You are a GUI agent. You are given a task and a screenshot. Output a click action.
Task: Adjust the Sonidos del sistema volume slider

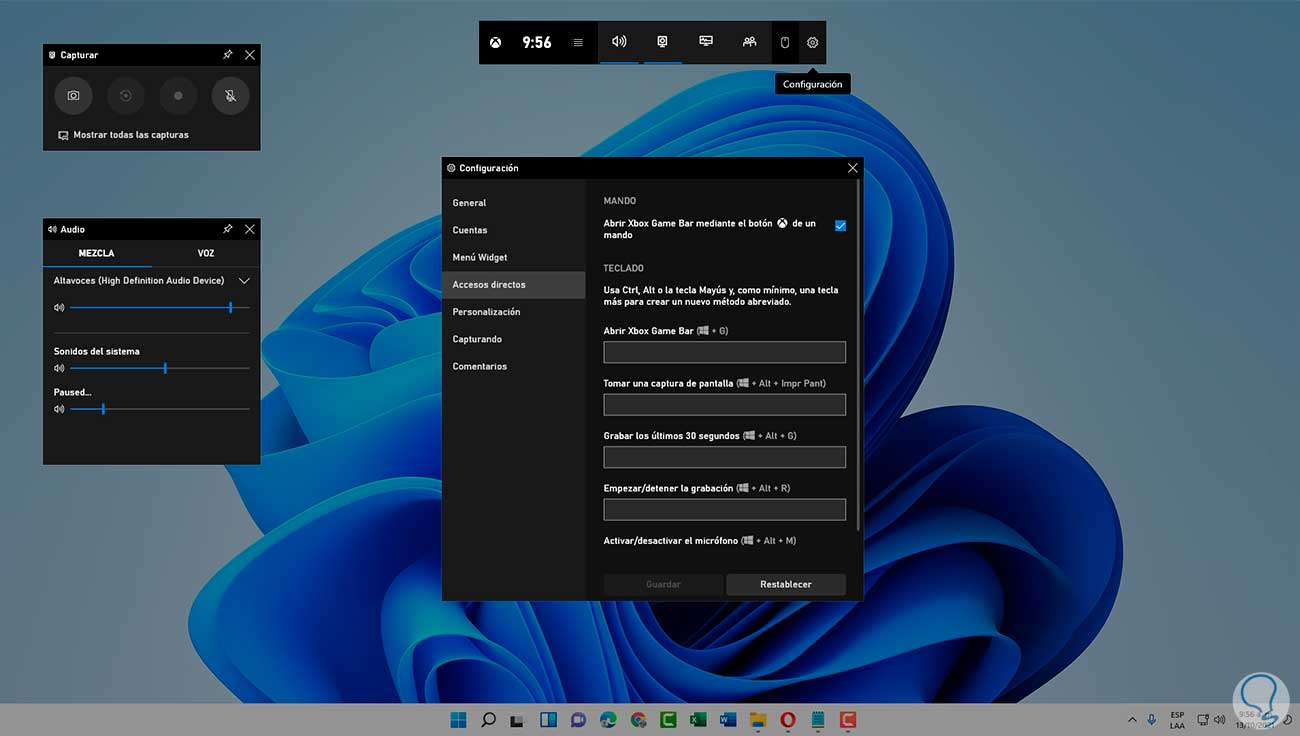coord(160,368)
